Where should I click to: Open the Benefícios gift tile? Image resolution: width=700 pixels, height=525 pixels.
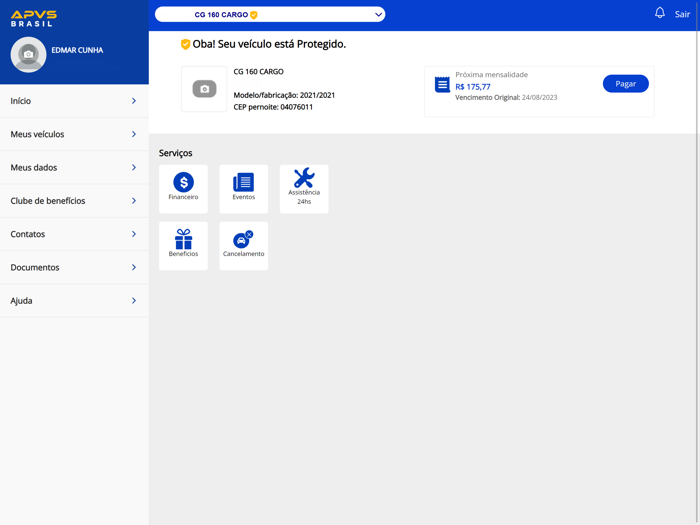pos(183,246)
